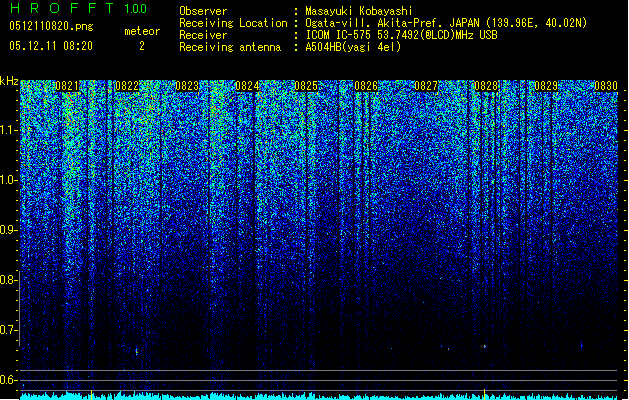Click the yellow meteor tick left of 0822
Screen dimensions: 629x400
pos(91,394)
